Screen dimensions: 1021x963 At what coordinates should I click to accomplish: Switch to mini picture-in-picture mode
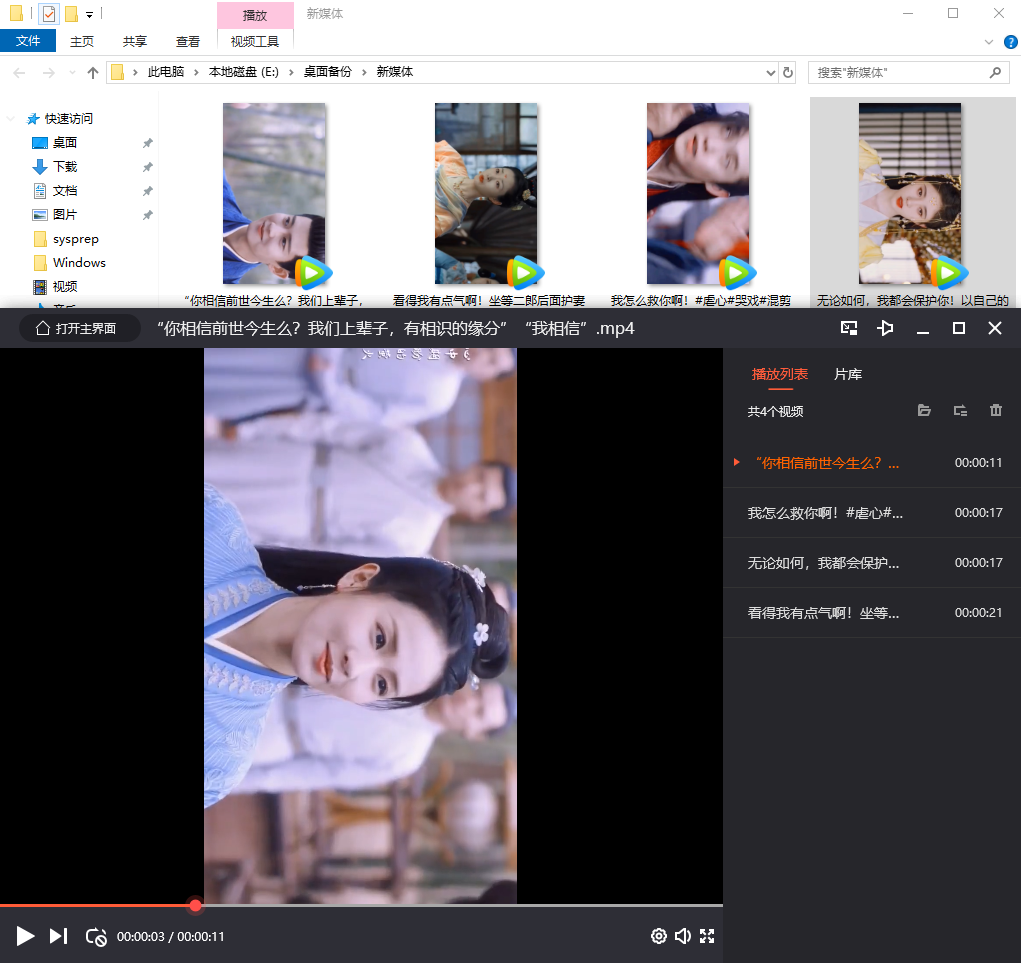coord(849,328)
